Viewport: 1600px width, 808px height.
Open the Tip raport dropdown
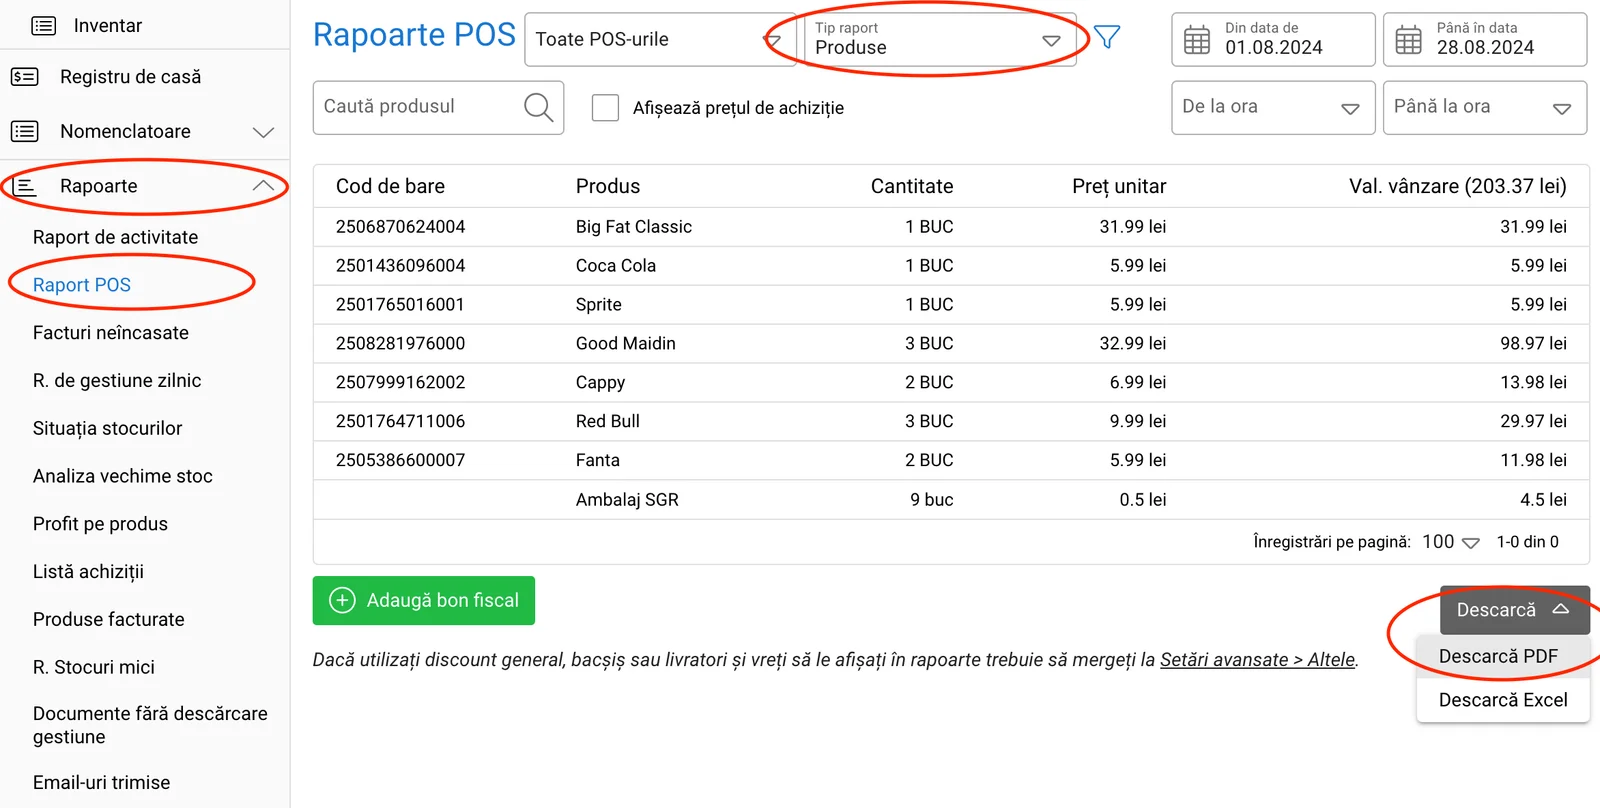(940, 40)
